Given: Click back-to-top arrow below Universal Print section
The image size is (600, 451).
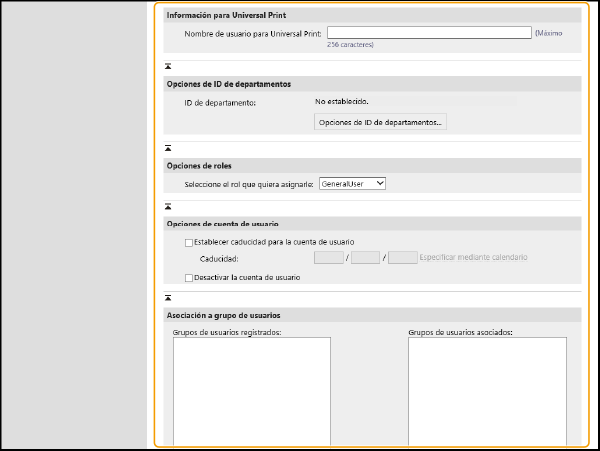Looking at the screenshot, I should (x=169, y=66).
